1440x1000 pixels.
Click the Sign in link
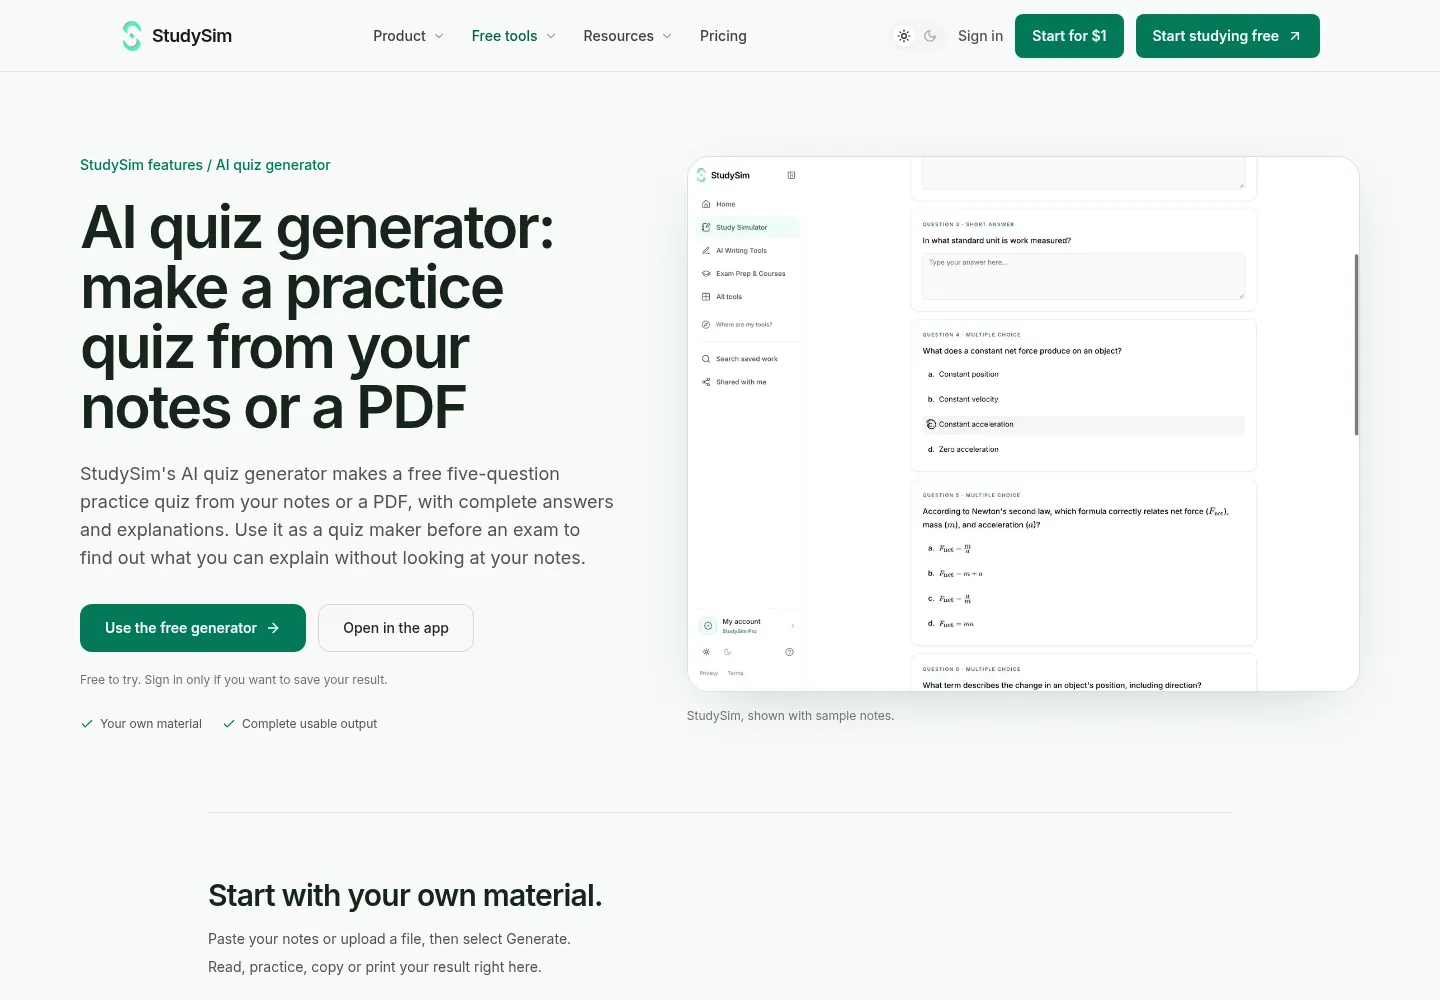coord(980,36)
